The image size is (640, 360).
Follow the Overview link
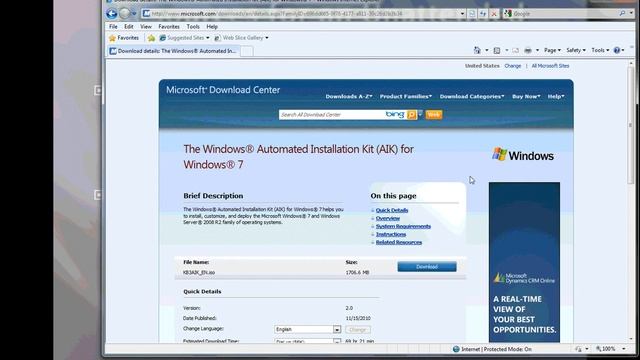click(388, 218)
